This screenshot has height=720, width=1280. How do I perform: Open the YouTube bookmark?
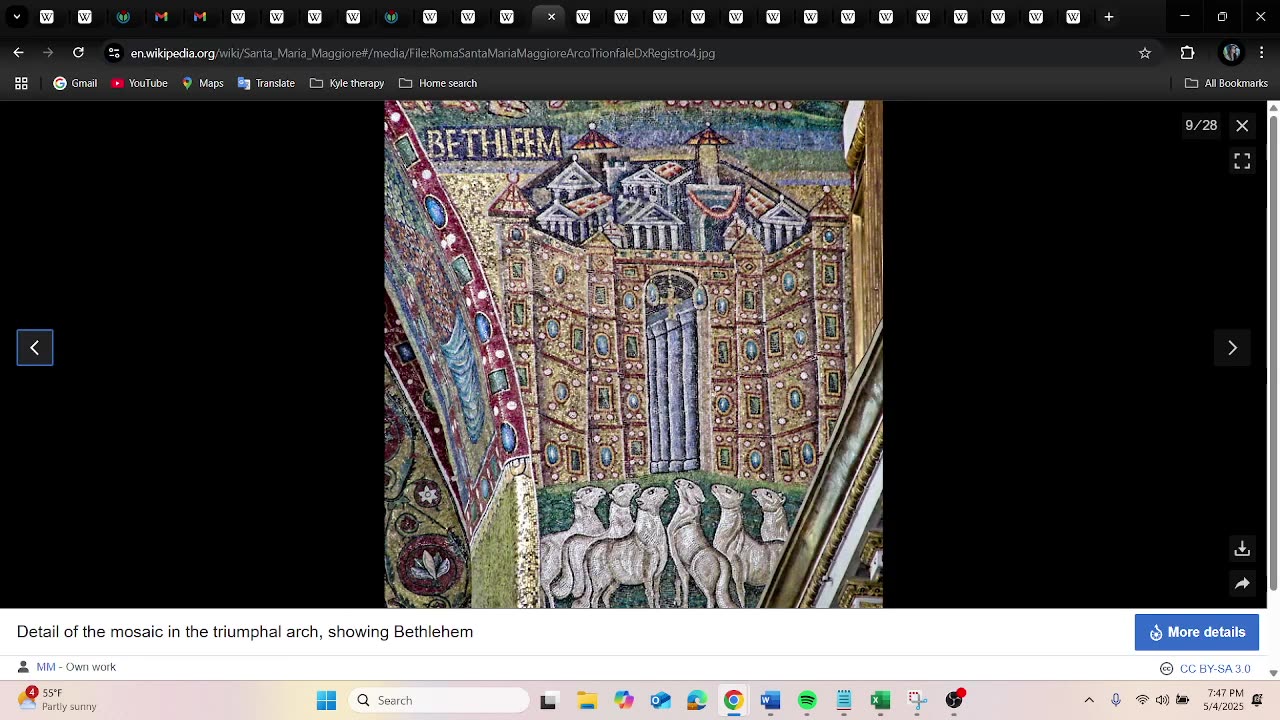[139, 83]
